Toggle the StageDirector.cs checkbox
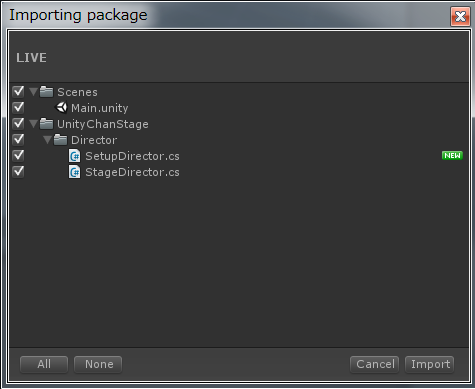This screenshot has width=475, height=389. click(x=18, y=172)
